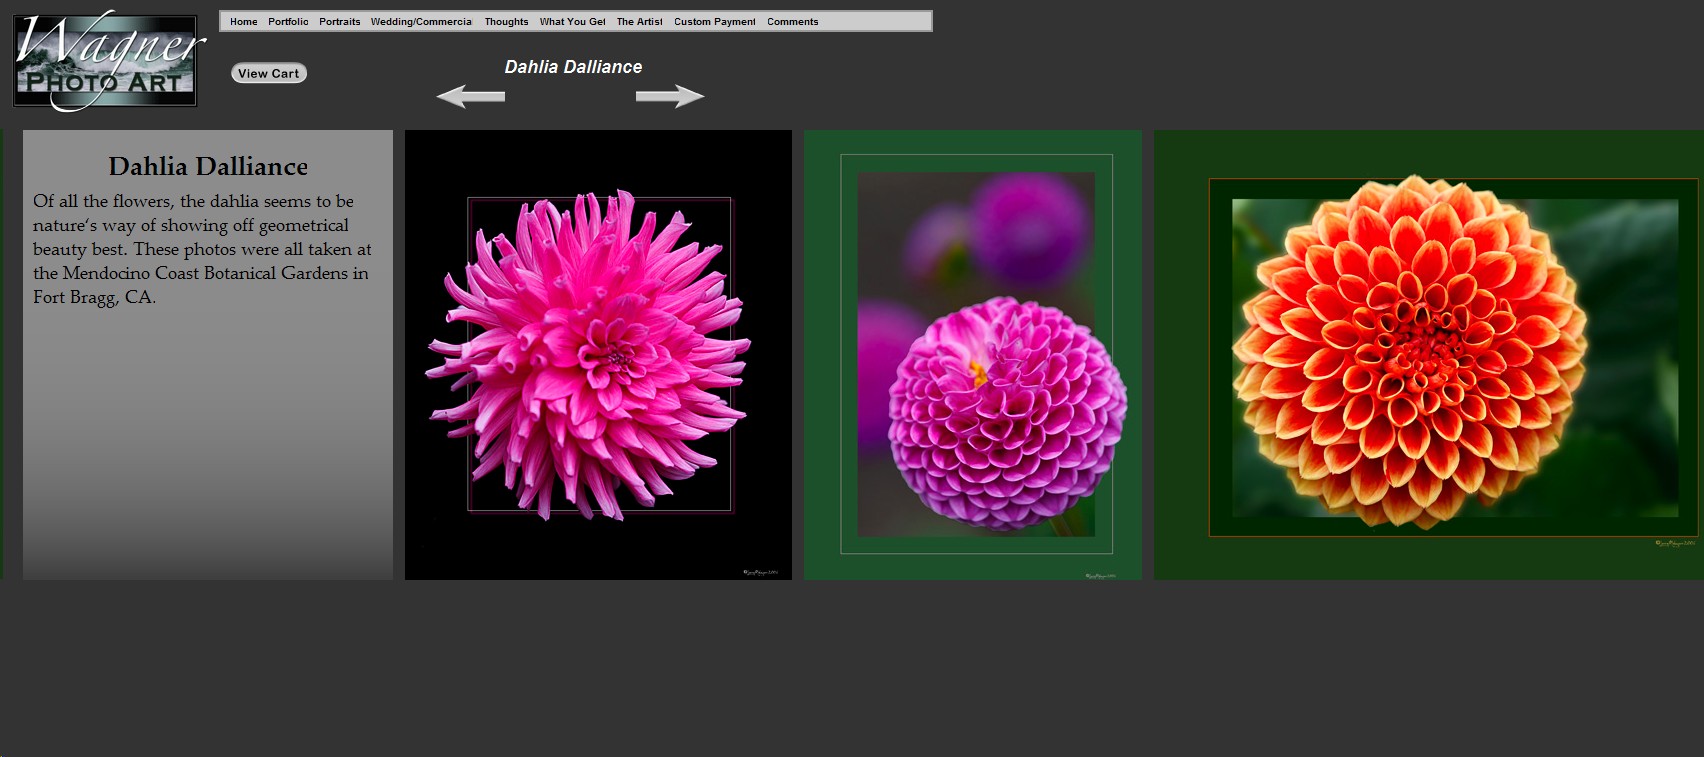The image size is (1704, 757).
Task: Open the purple pompon dahlia photo
Action: pyautogui.click(x=973, y=354)
